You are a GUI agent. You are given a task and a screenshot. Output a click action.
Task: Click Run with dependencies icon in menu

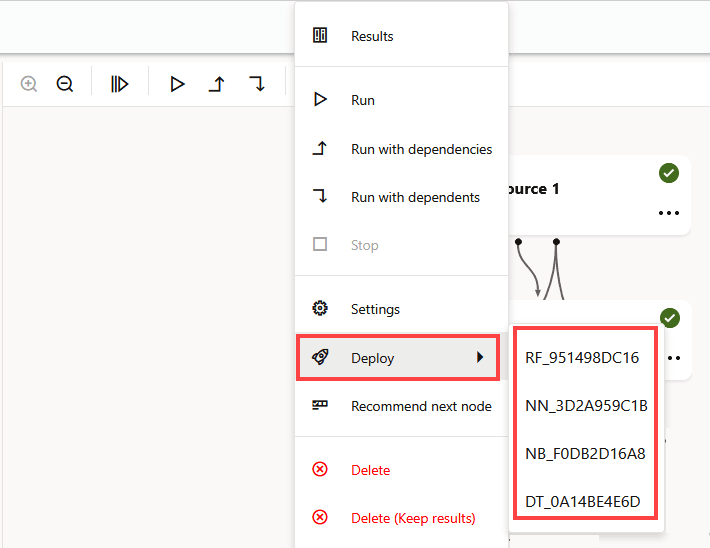pyautogui.click(x=320, y=148)
